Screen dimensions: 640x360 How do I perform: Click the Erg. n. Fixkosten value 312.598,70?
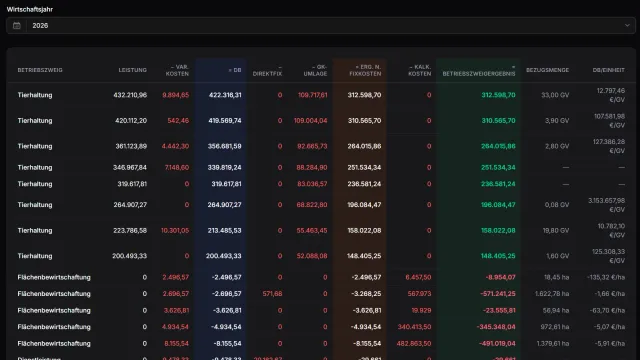pos(364,95)
